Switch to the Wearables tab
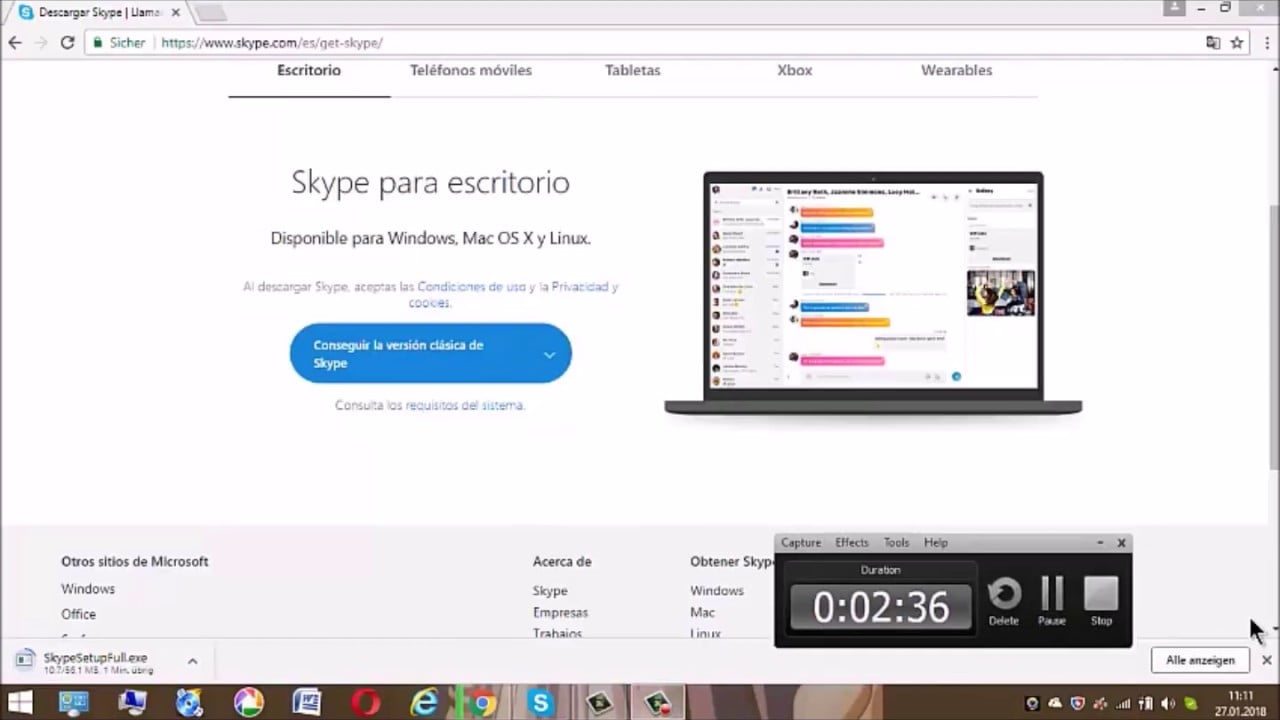 [x=957, y=70]
